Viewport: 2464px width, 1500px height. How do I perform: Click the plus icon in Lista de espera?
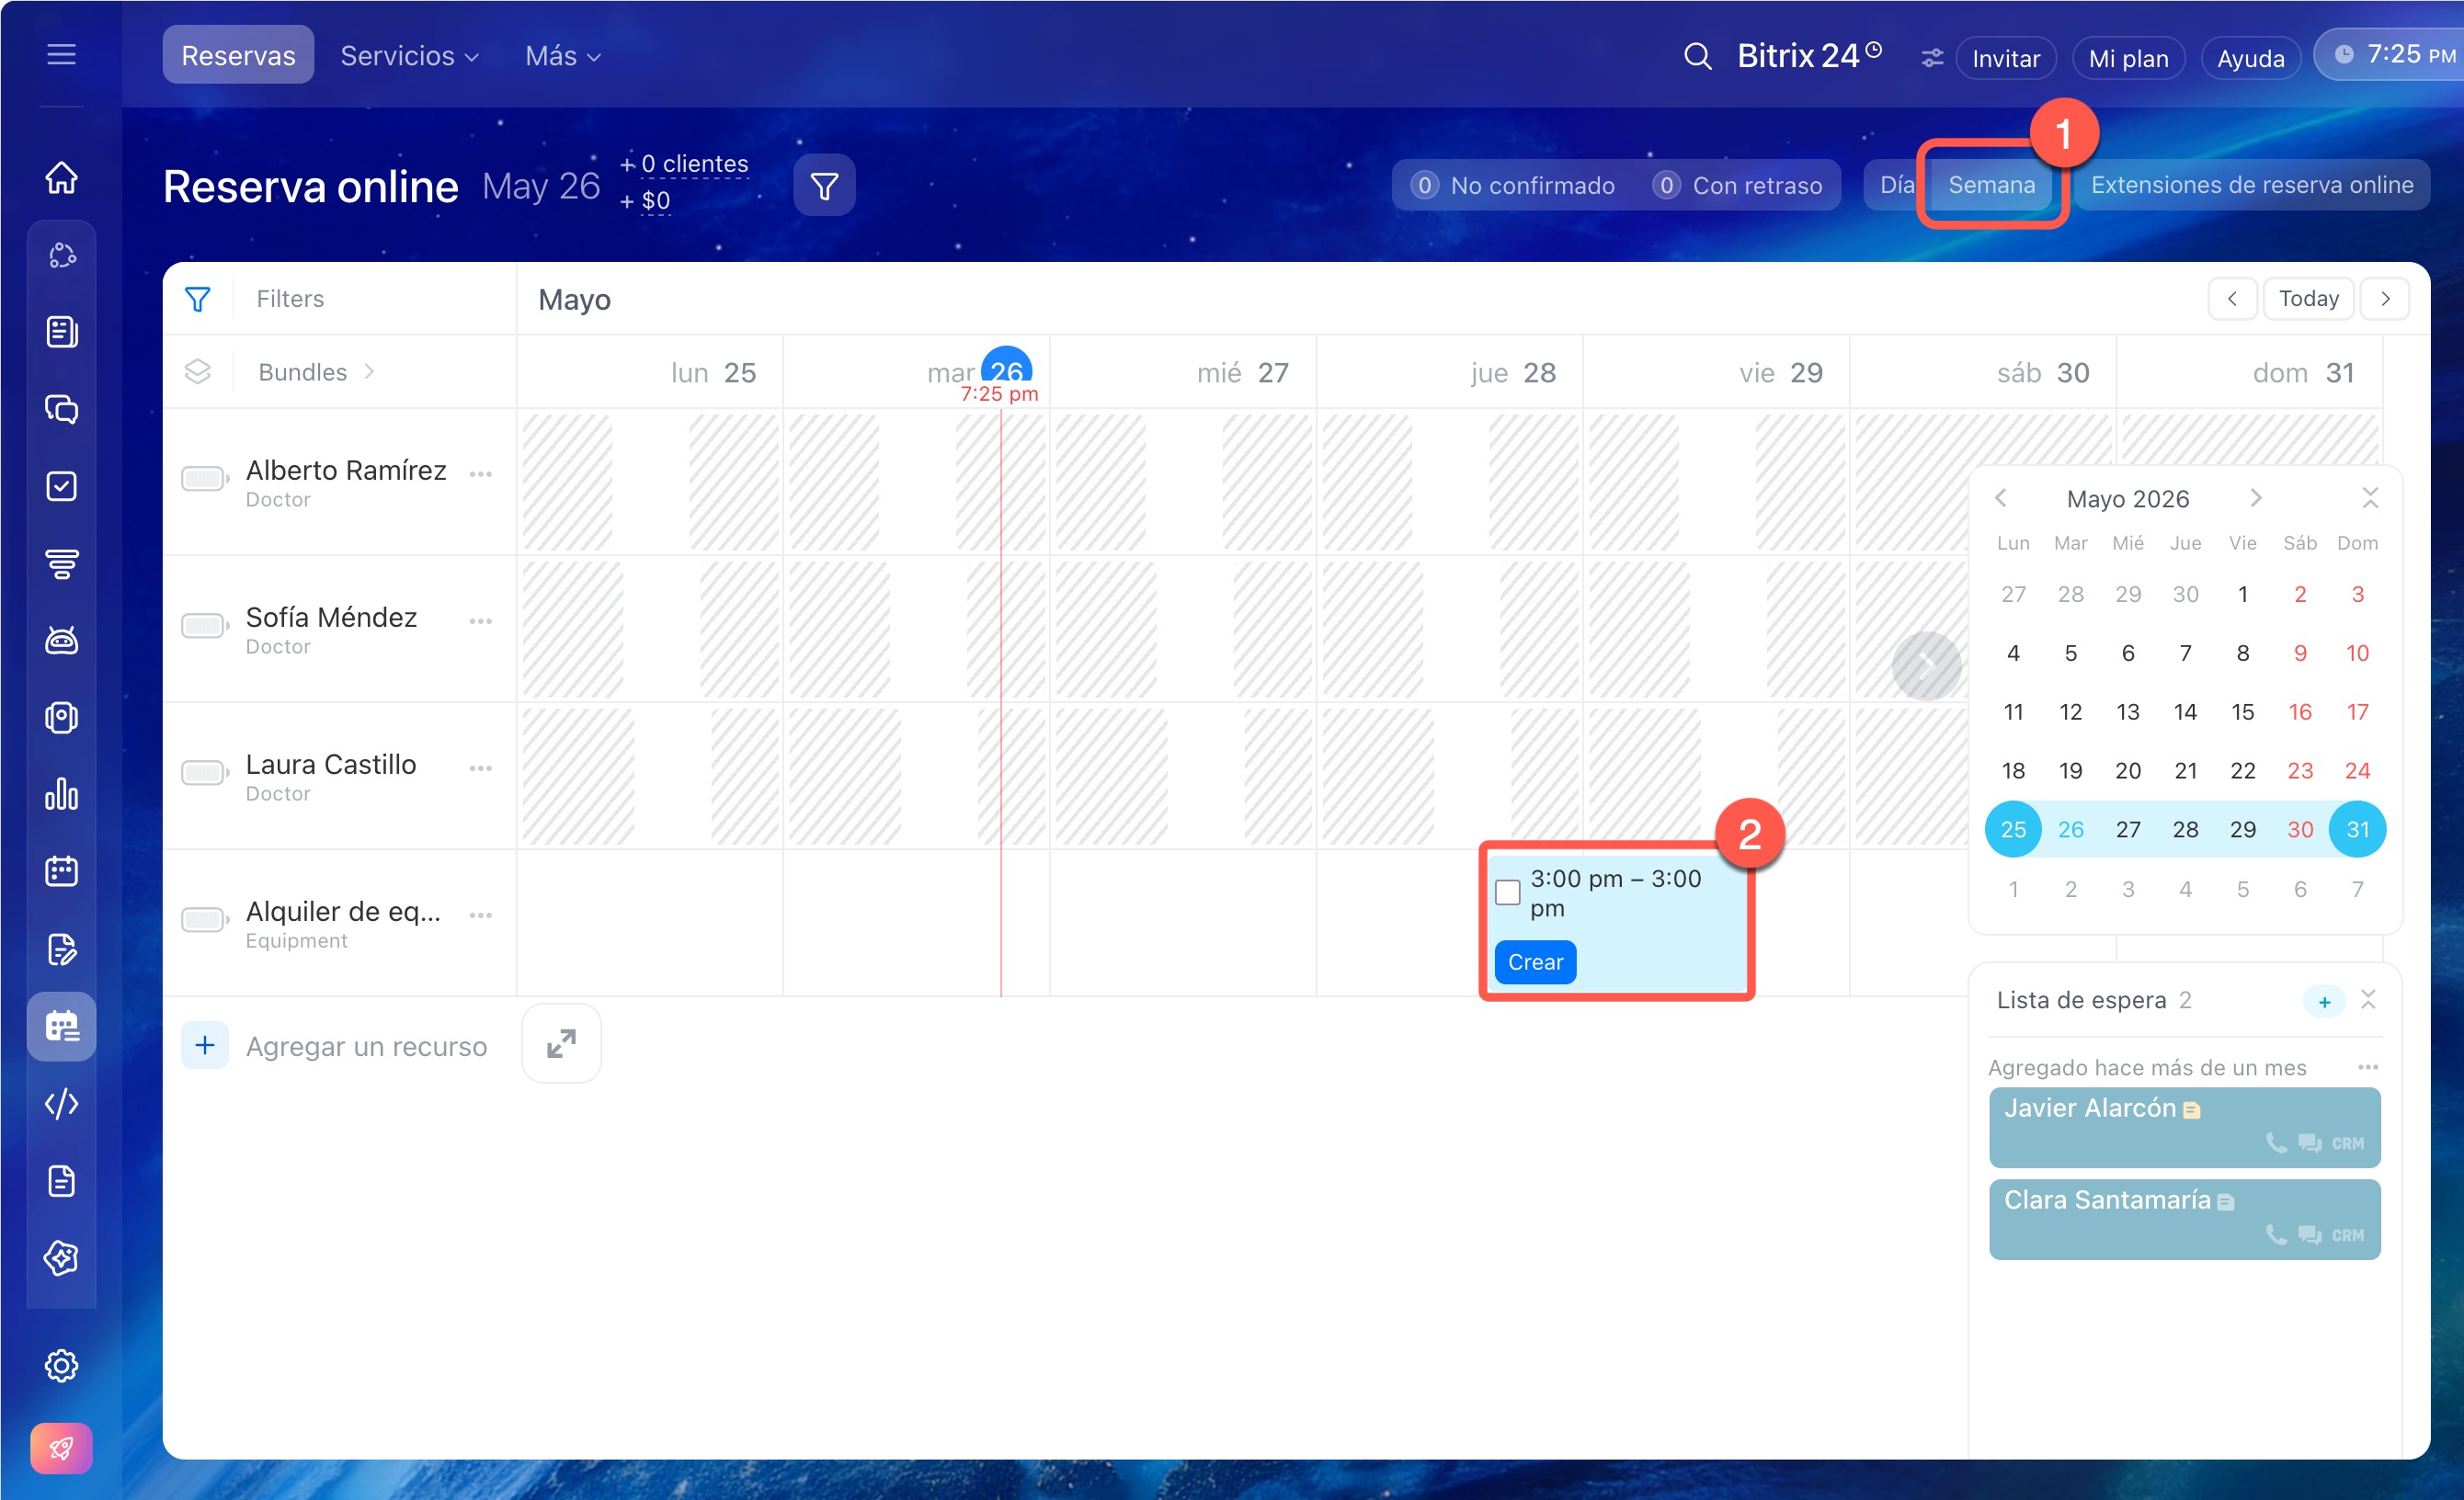[2324, 1001]
